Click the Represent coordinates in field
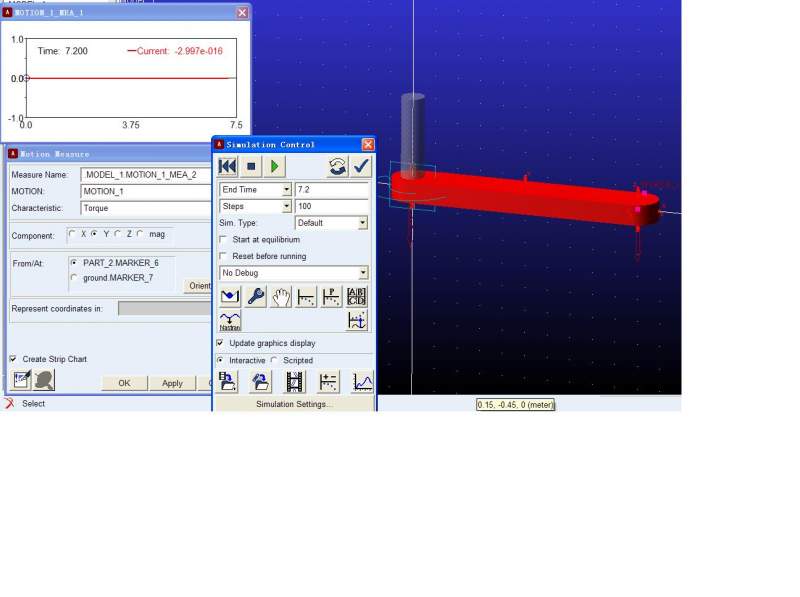The image size is (800, 597). (x=165, y=309)
